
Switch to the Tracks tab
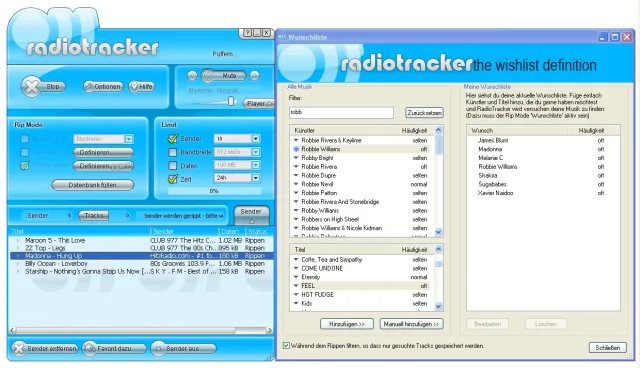pyautogui.click(x=94, y=215)
